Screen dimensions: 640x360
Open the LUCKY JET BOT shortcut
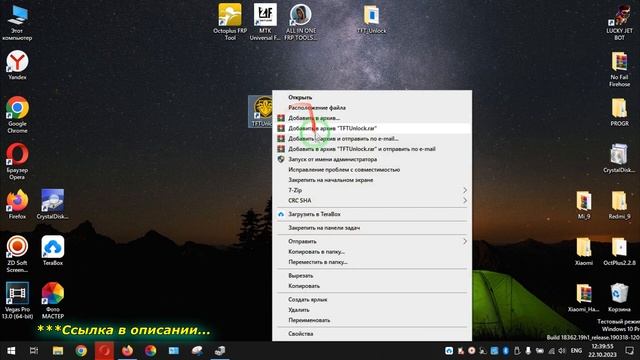point(619,21)
